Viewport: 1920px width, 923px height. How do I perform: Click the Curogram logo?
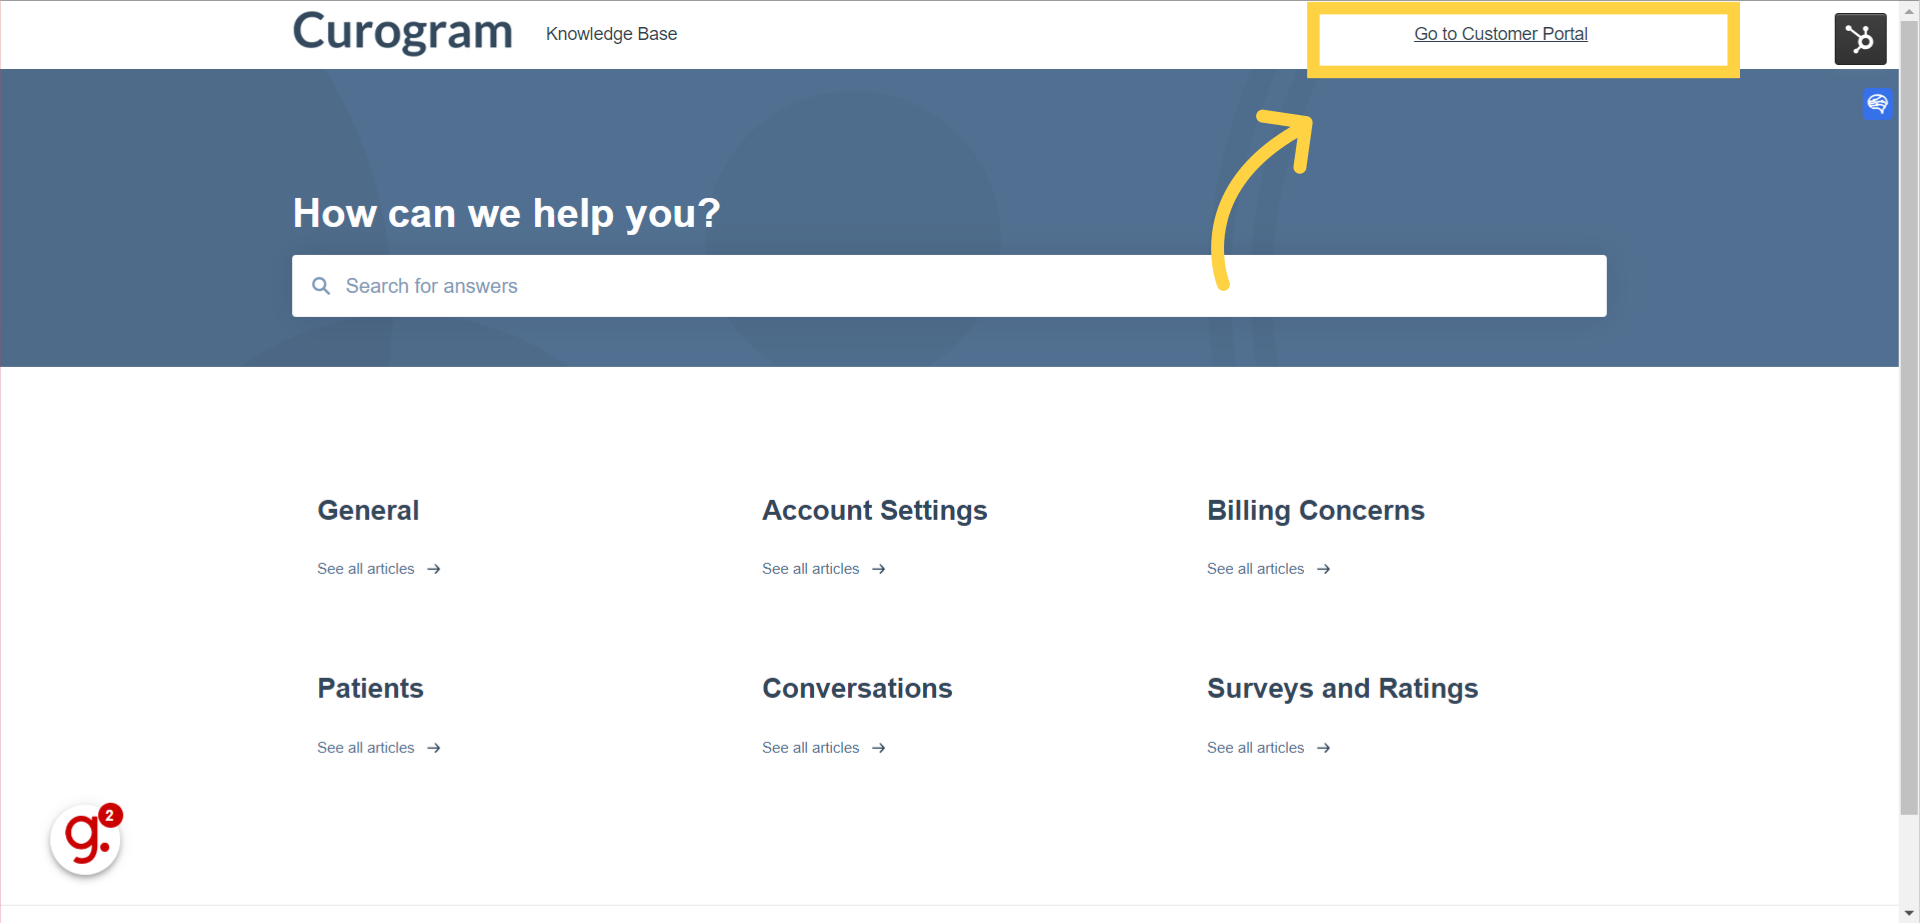pyautogui.click(x=402, y=32)
